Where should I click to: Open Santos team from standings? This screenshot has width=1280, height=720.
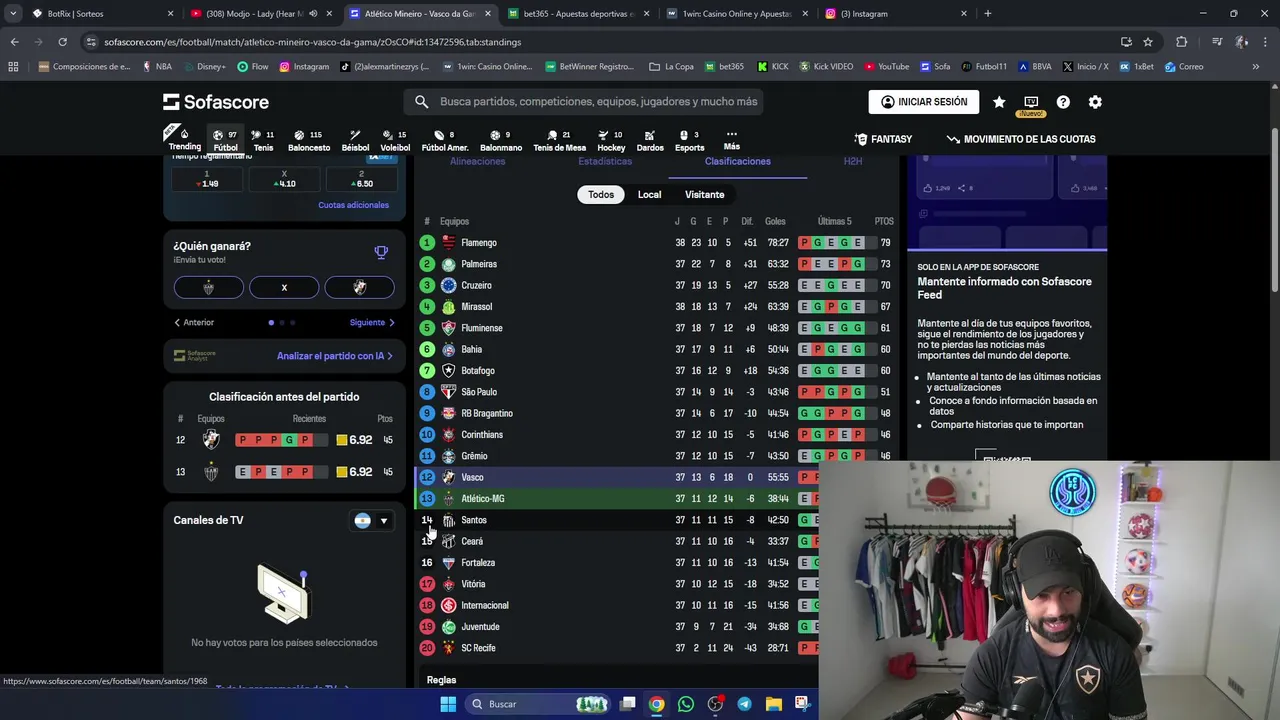[473, 520]
